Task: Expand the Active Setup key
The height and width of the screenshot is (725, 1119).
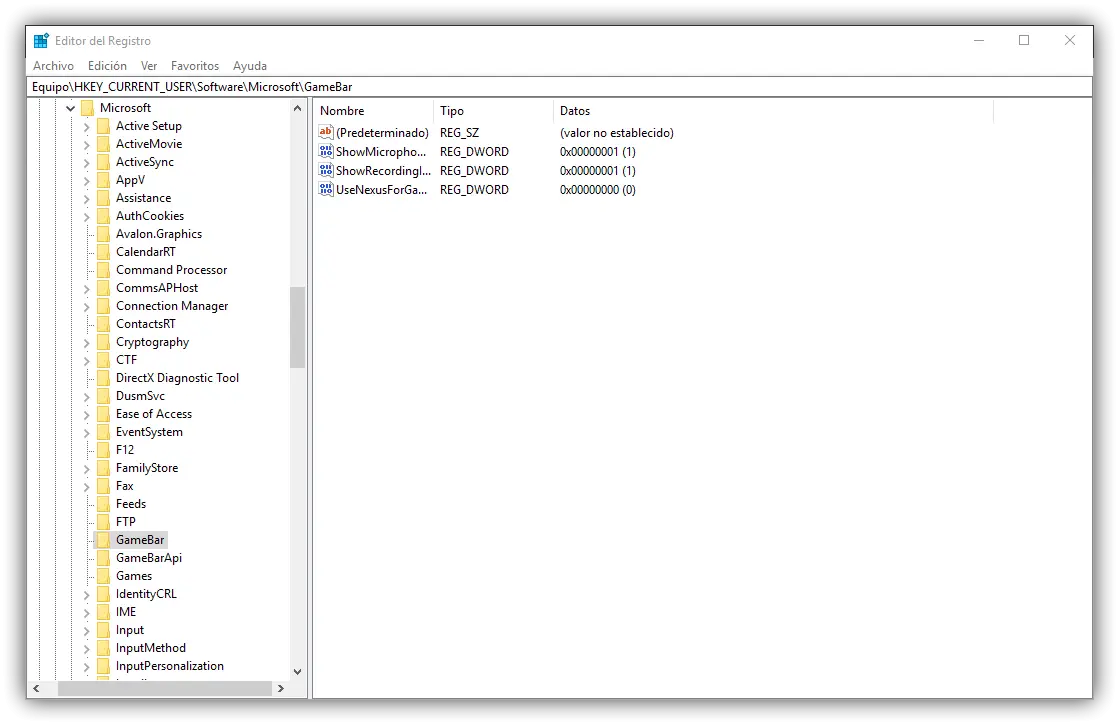Action: pyautogui.click(x=86, y=126)
